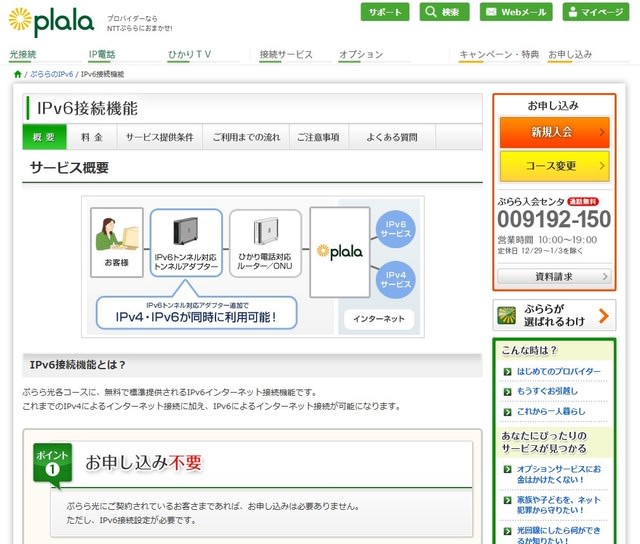Image resolution: width=640 pixels, height=544 pixels.
Task: Open the ひかりTV menu
Action: click(x=189, y=54)
